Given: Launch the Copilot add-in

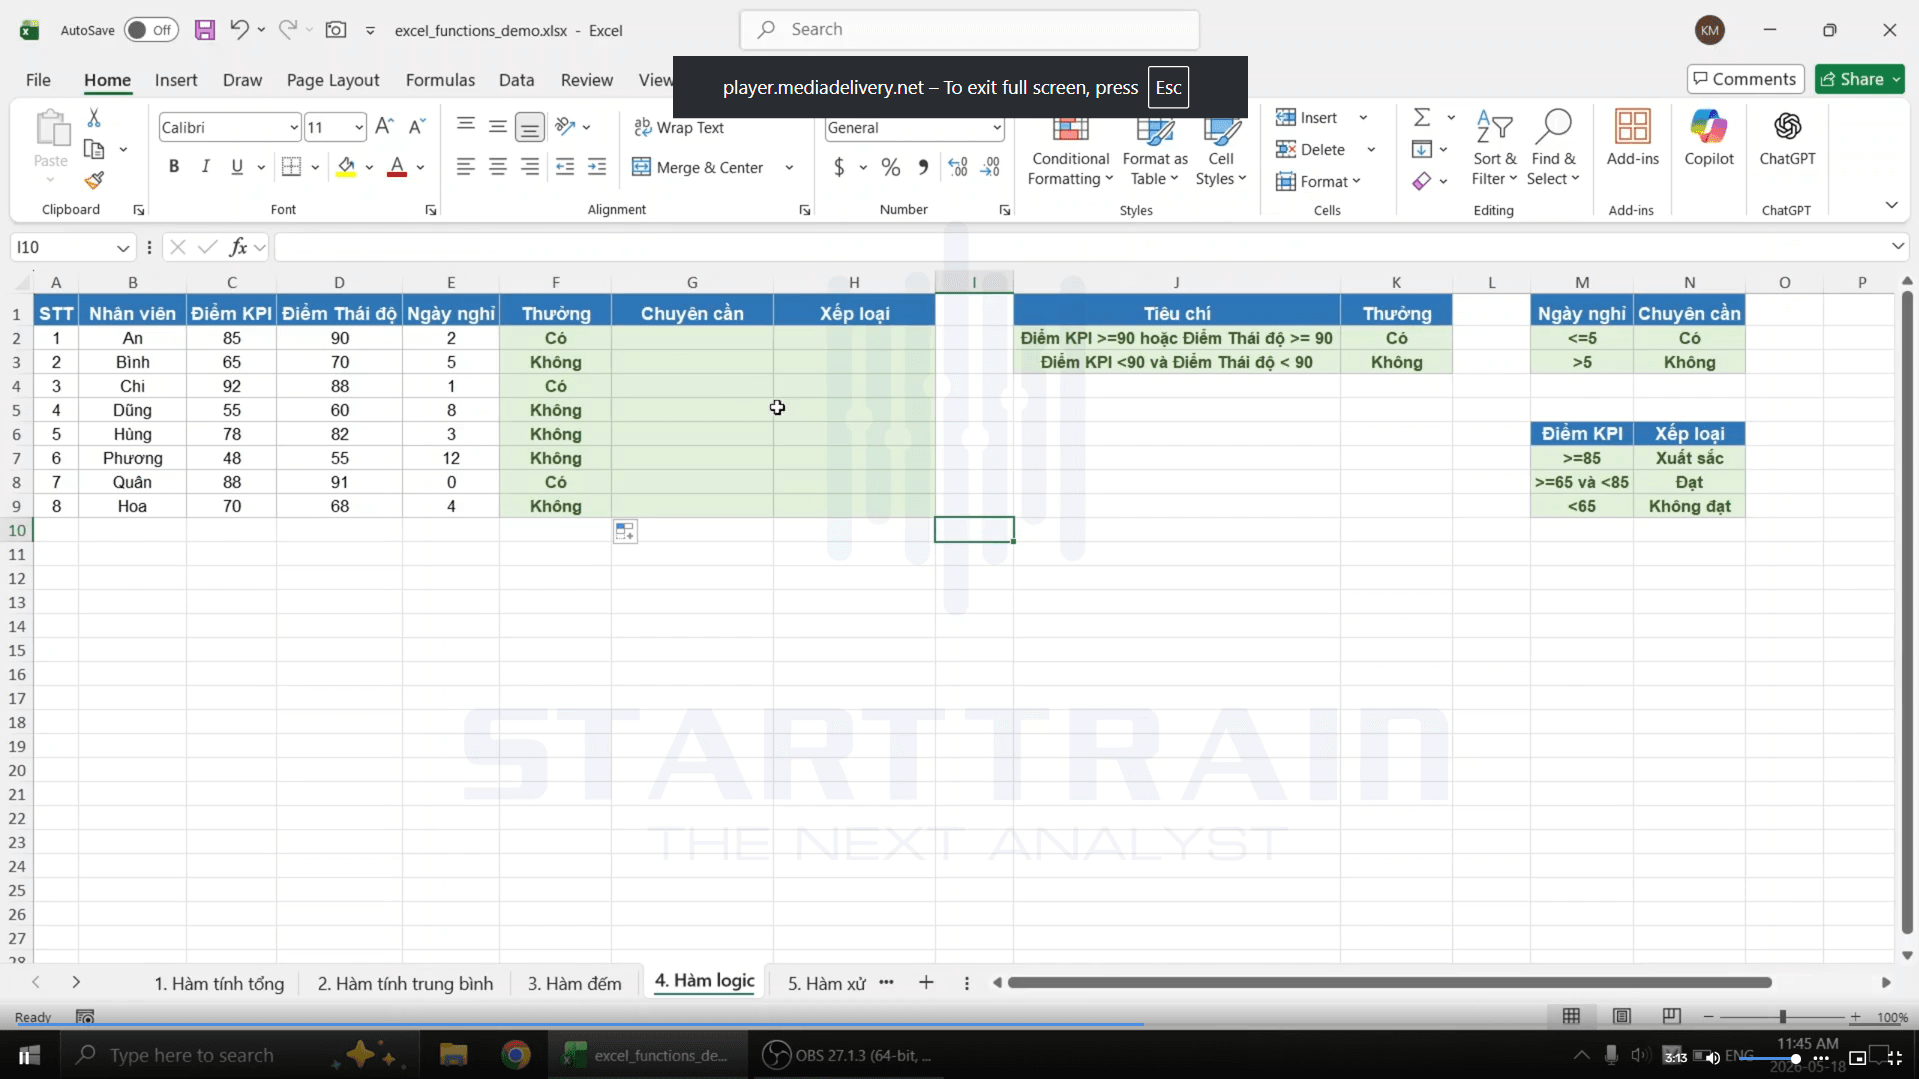Looking at the screenshot, I should (1709, 138).
